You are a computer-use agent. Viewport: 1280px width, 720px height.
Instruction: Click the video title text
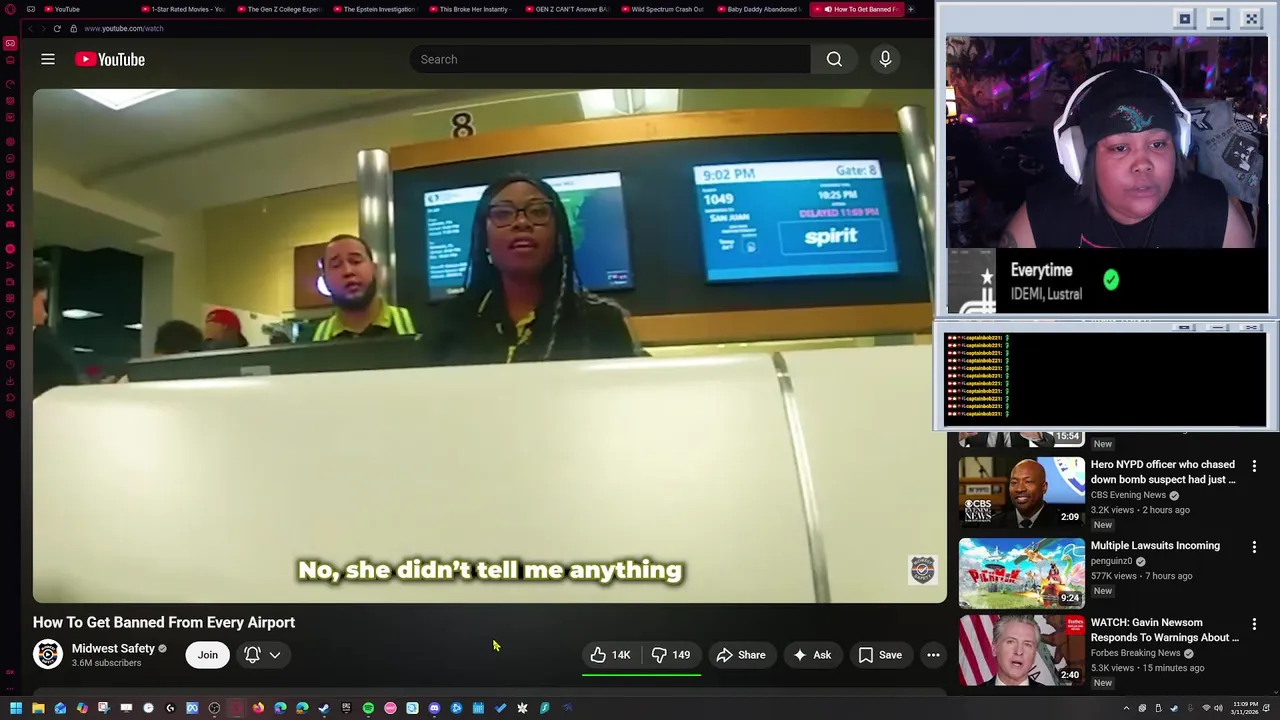coord(164,622)
